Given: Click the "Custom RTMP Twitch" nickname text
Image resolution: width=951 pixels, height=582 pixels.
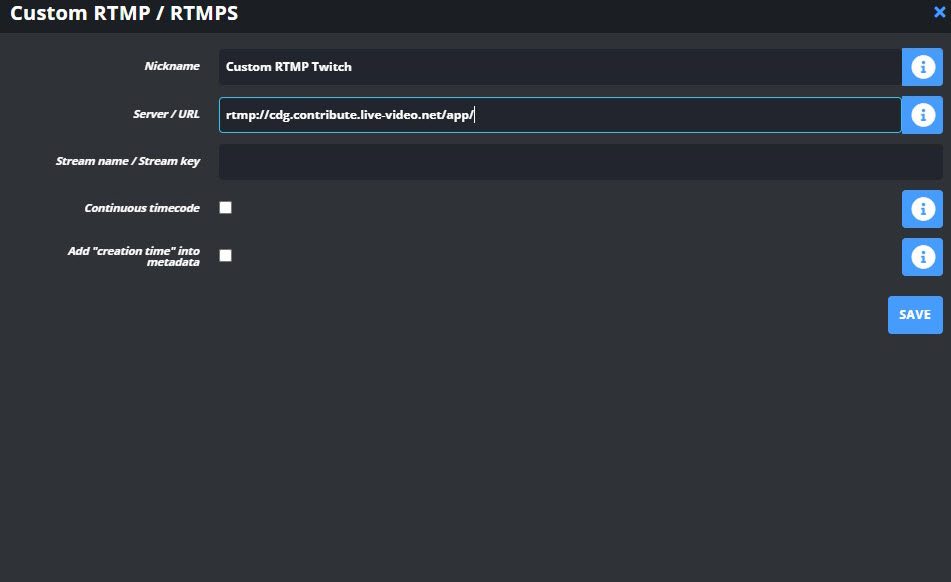Looking at the screenshot, I should 289,67.
